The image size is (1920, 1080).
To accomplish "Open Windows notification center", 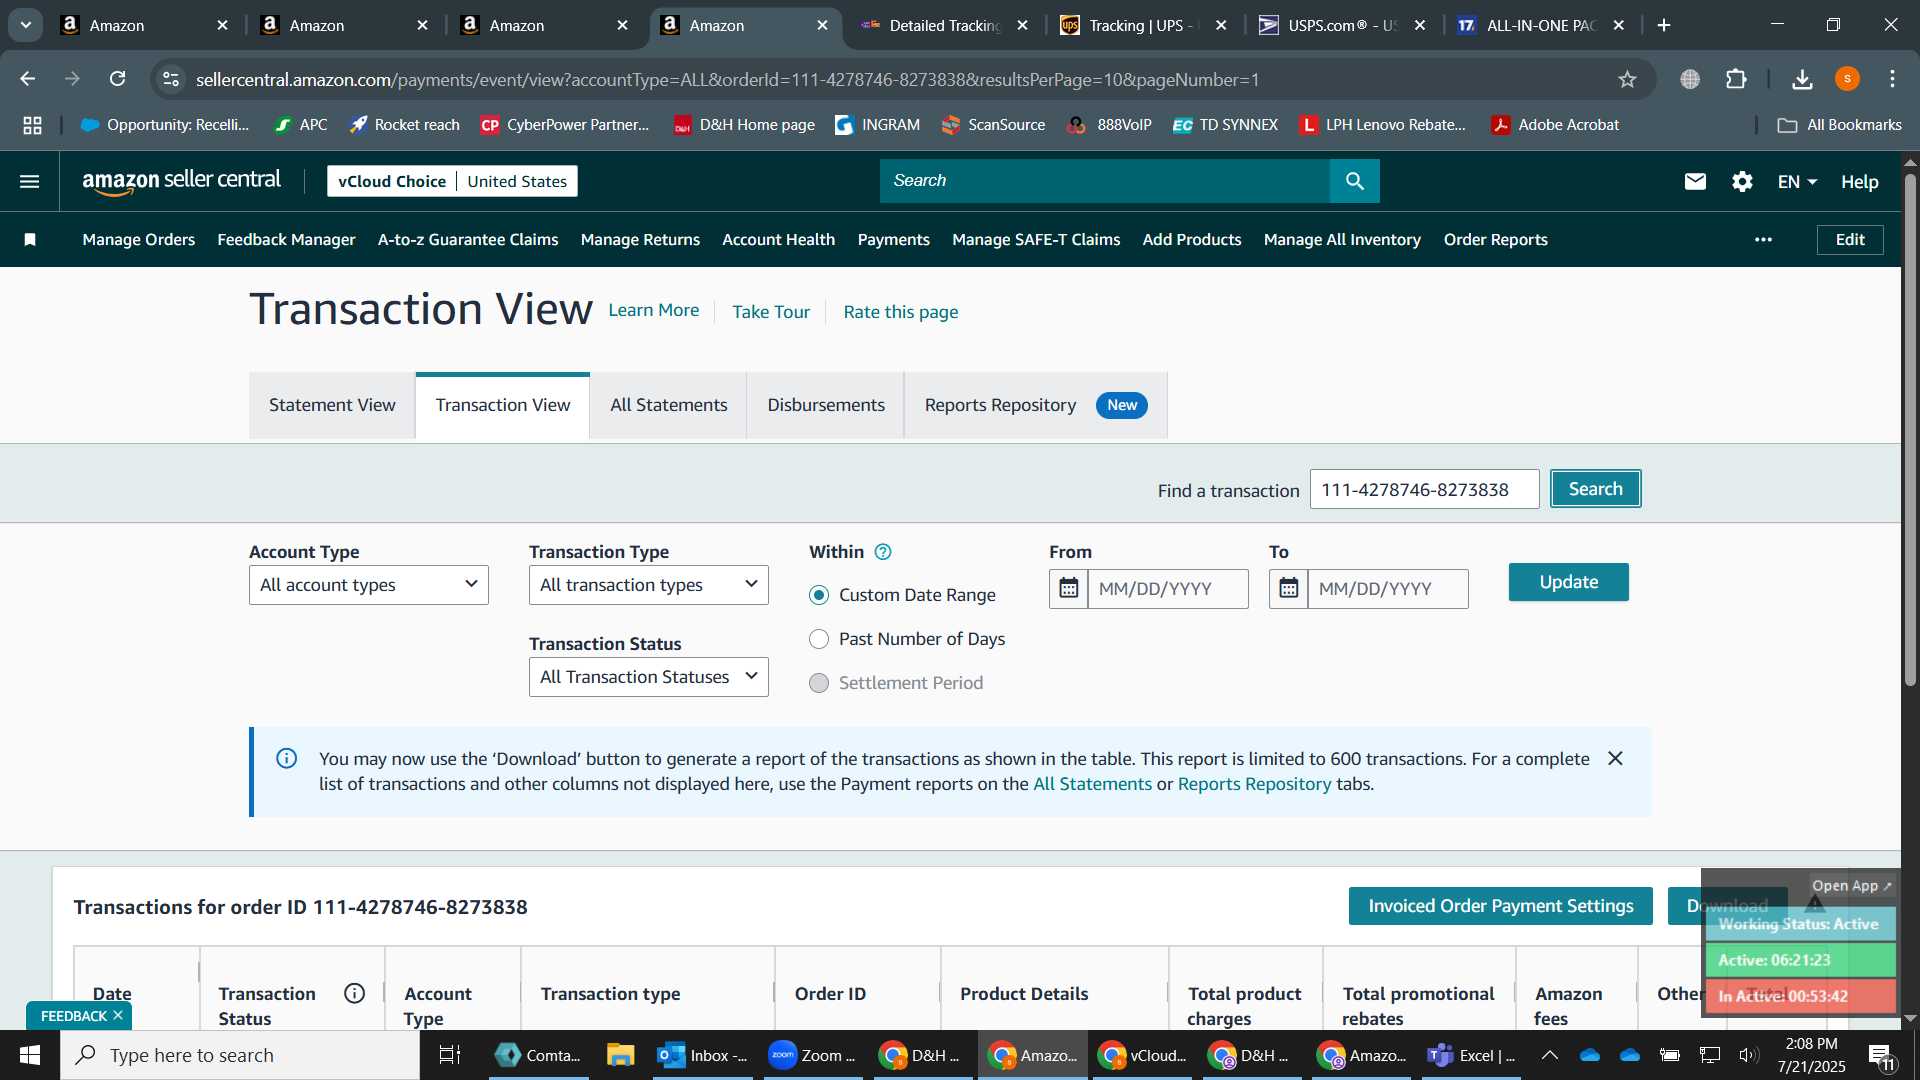I will (1881, 1055).
